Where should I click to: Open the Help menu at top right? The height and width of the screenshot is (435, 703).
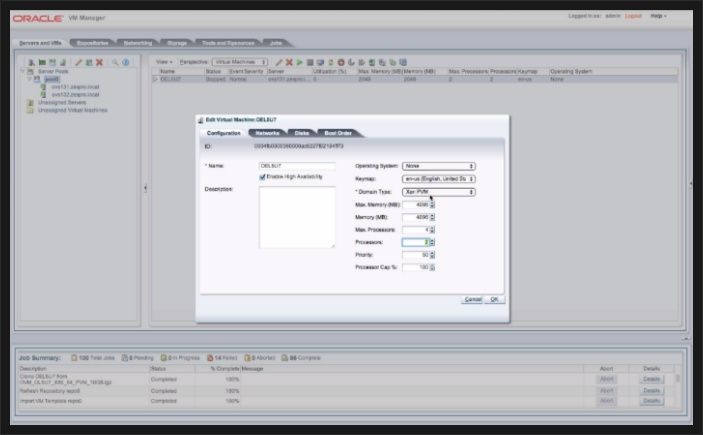[659, 16]
